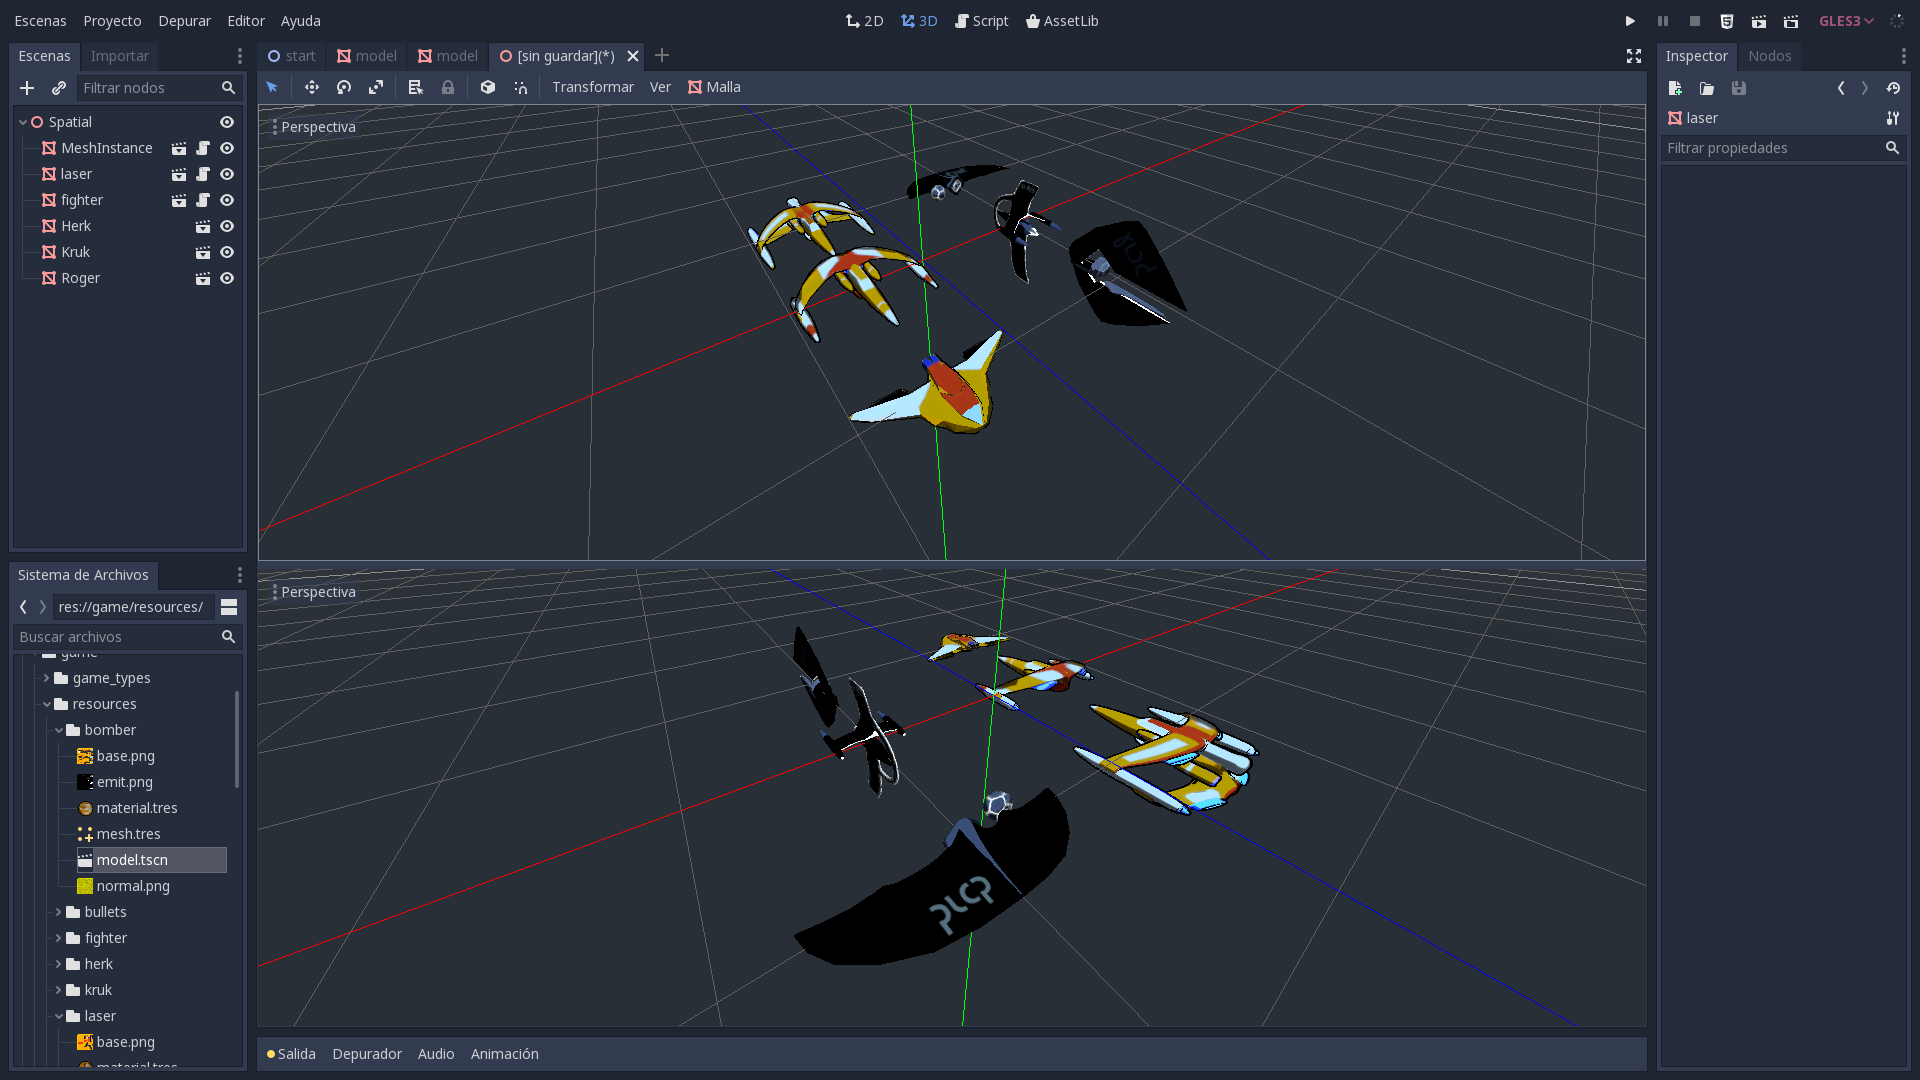1920x1080 pixels.
Task: Hide the laser node
Action: point(227,174)
